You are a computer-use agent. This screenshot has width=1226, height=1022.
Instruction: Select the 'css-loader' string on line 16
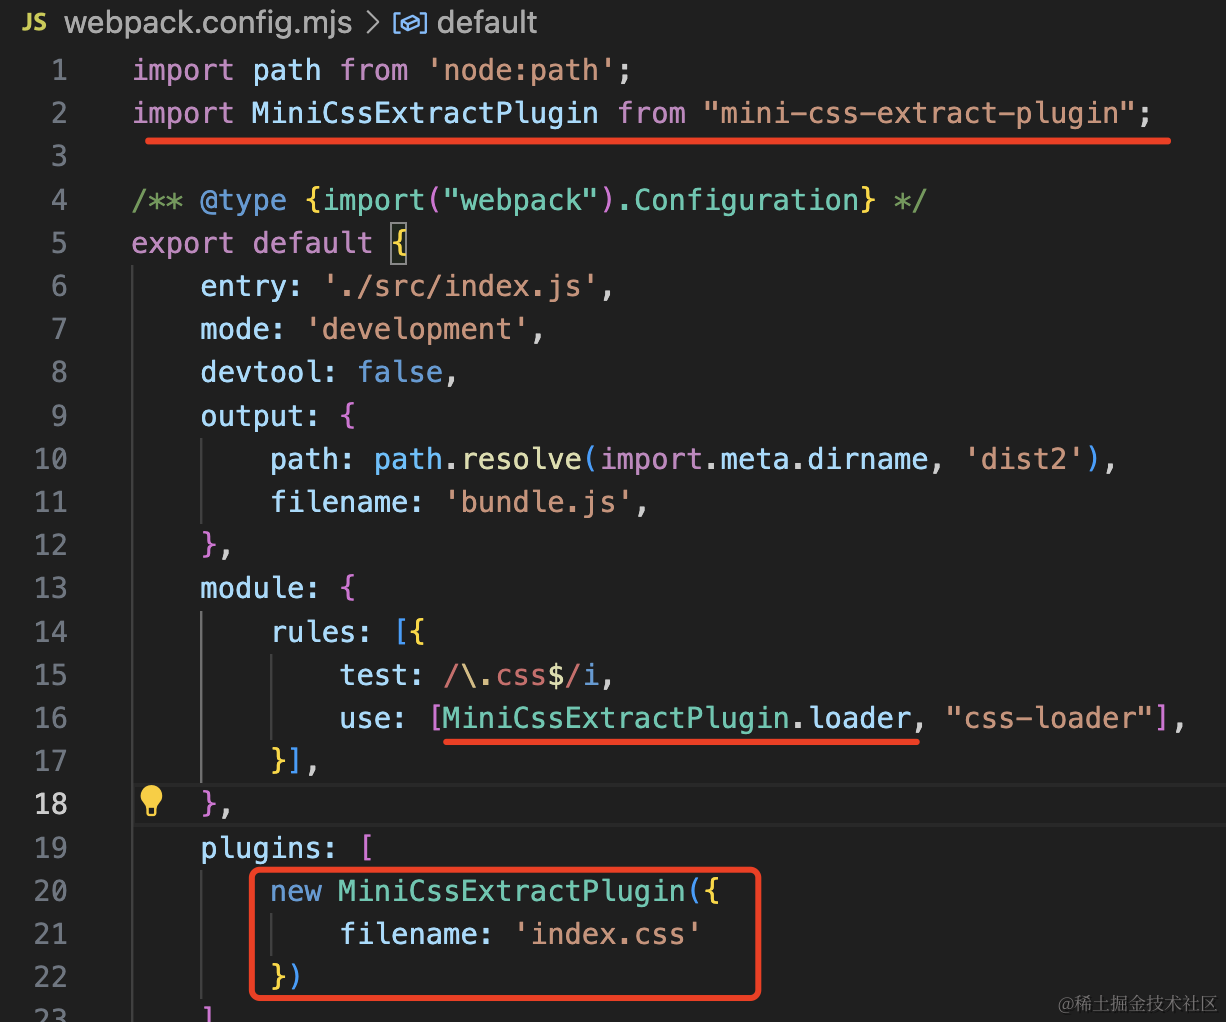pyautogui.click(x=1050, y=717)
